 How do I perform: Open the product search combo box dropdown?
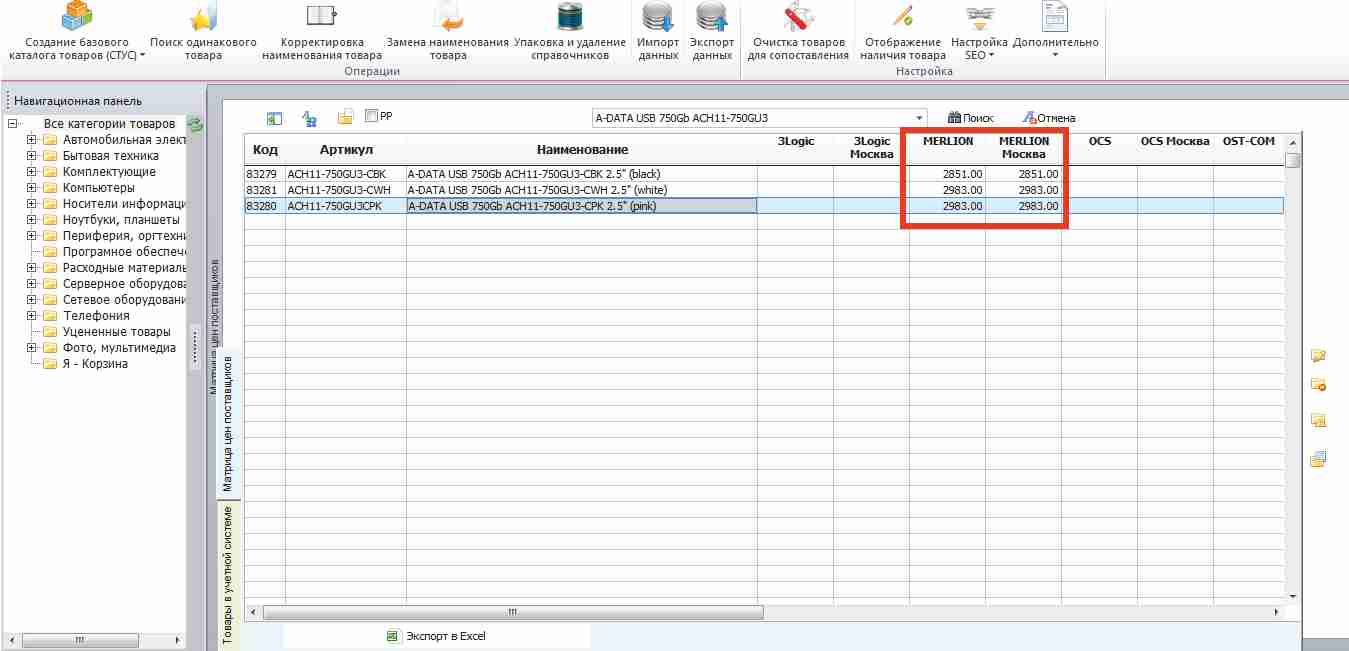pos(920,118)
